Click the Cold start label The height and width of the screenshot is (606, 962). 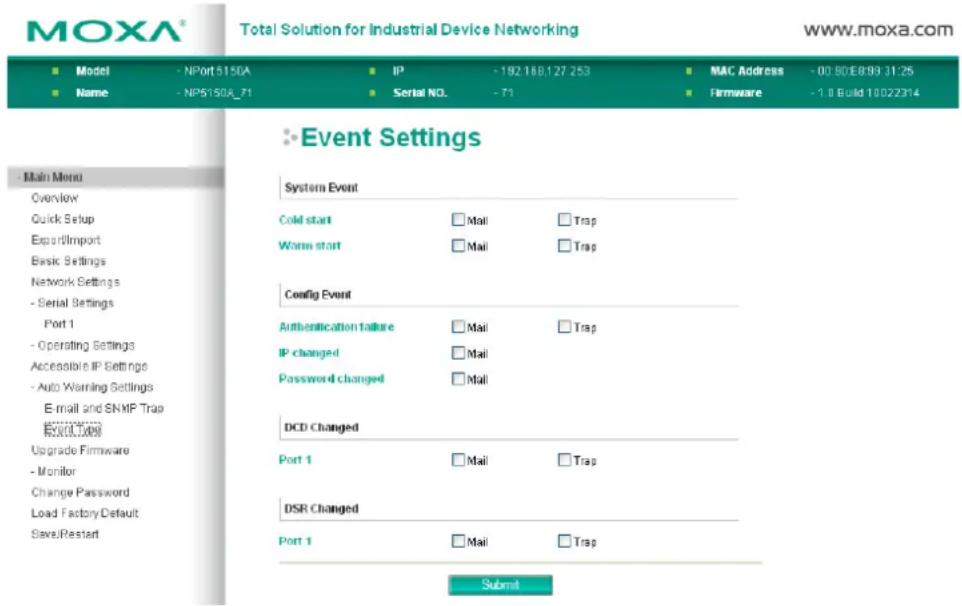click(305, 220)
